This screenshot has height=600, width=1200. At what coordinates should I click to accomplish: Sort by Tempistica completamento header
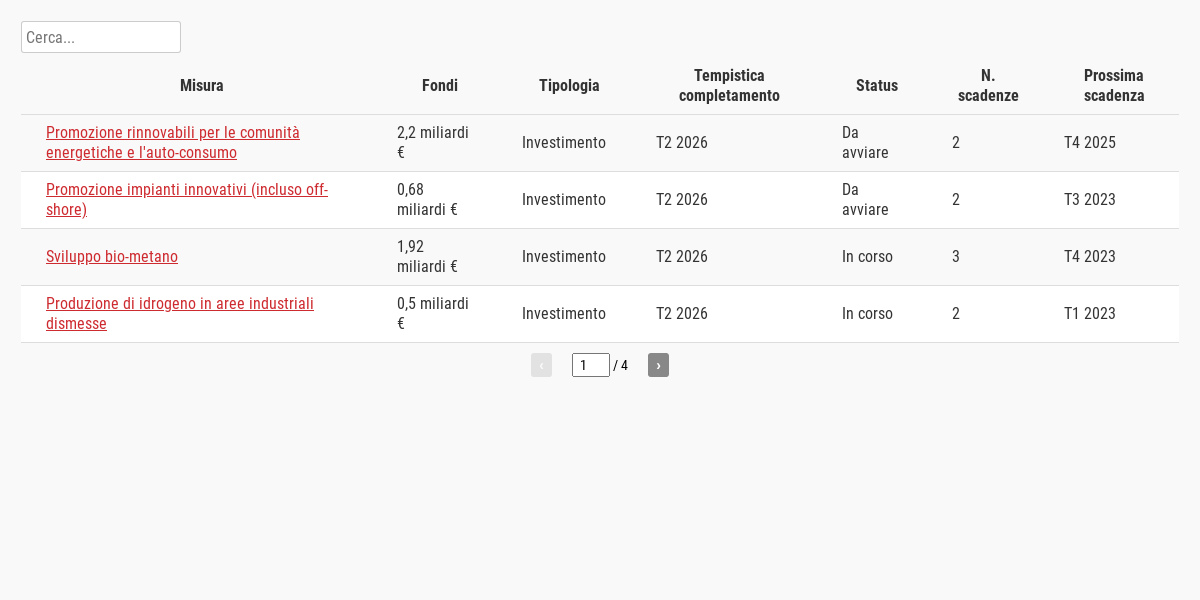pyautogui.click(x=729, y=85)
